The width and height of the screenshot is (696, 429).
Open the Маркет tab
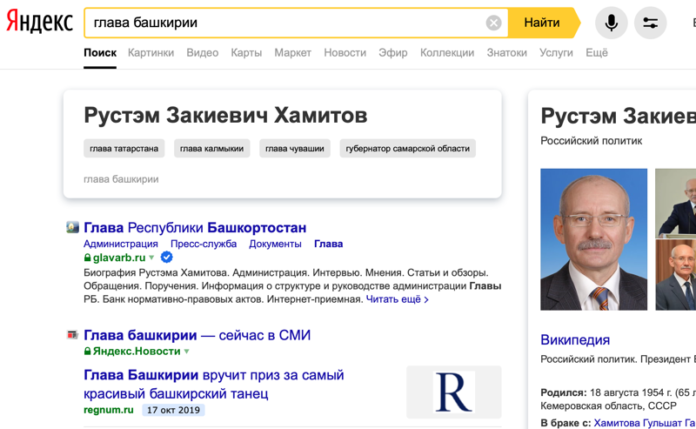293,53
